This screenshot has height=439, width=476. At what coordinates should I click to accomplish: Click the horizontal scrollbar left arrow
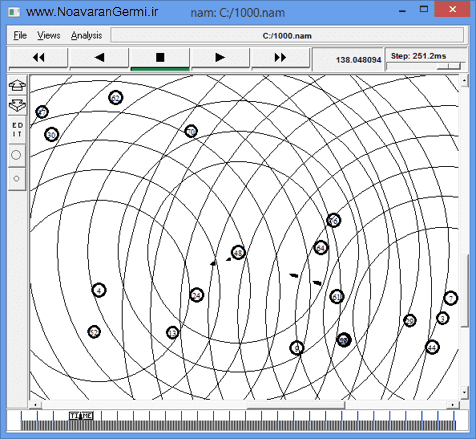pyautogui.click(x=35, y=405)
